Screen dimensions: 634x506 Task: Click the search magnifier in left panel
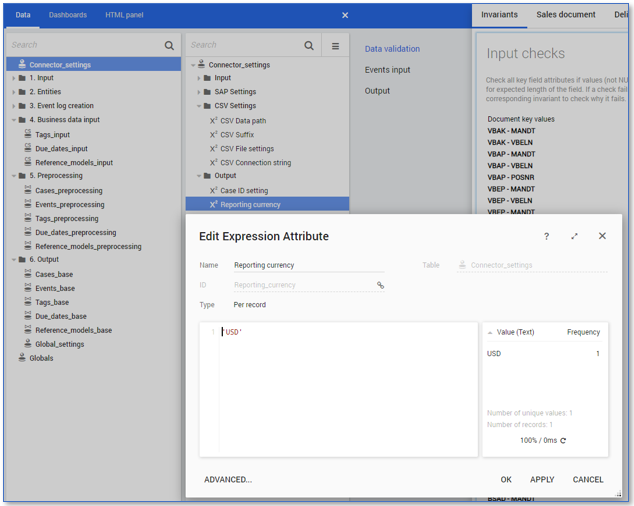coord(169,45)
